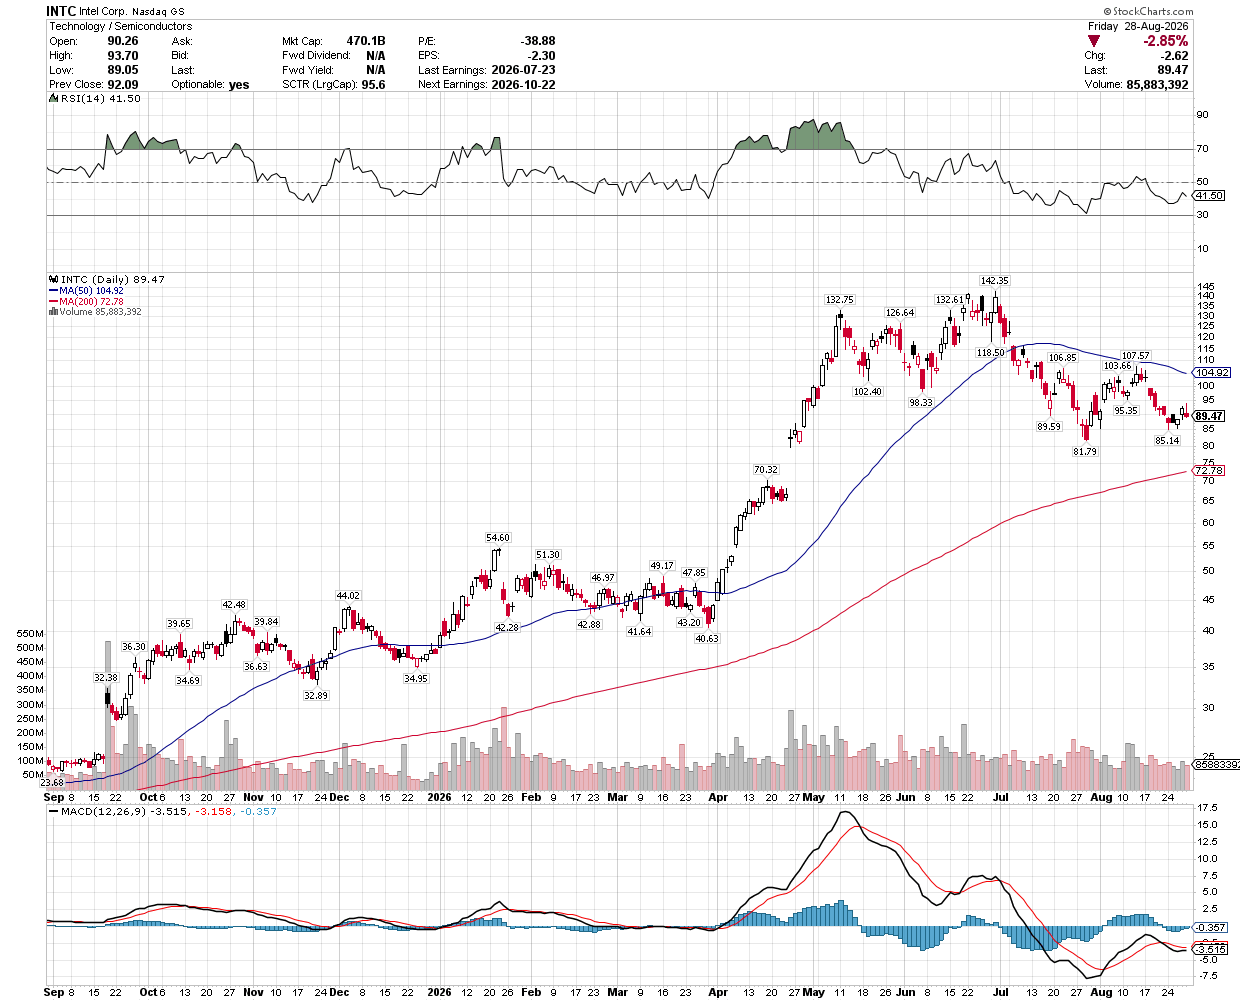The height and width of the screenshot is (1001, 1240).
Task: Click the bold INTC ticker symbol in header
Action: (62, 11)
